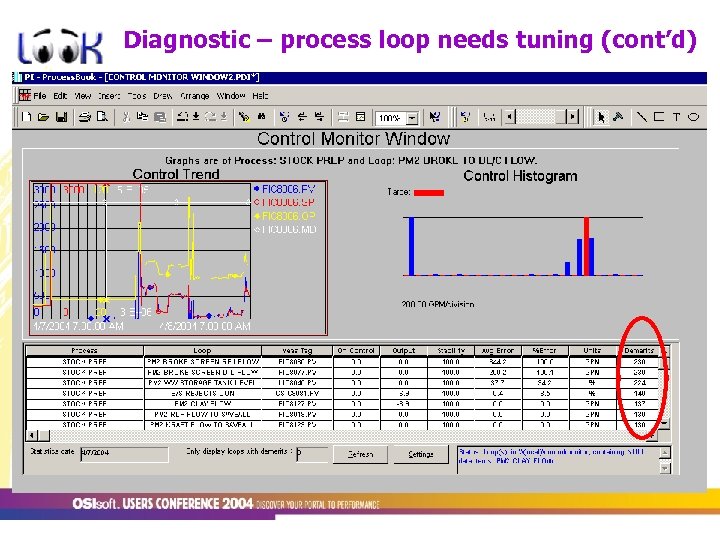The height and width of the screenshot is (540, 720).
Task: Click the Settings button
Action: (421, 454)
